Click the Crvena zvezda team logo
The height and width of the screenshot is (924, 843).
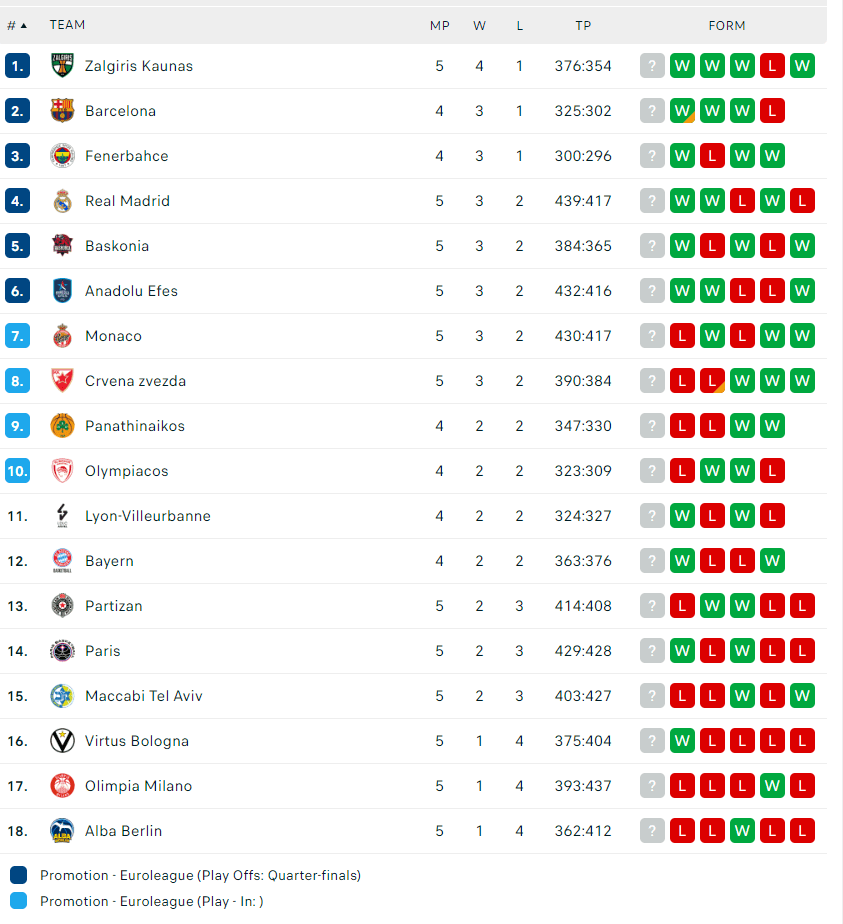(62, 381)
